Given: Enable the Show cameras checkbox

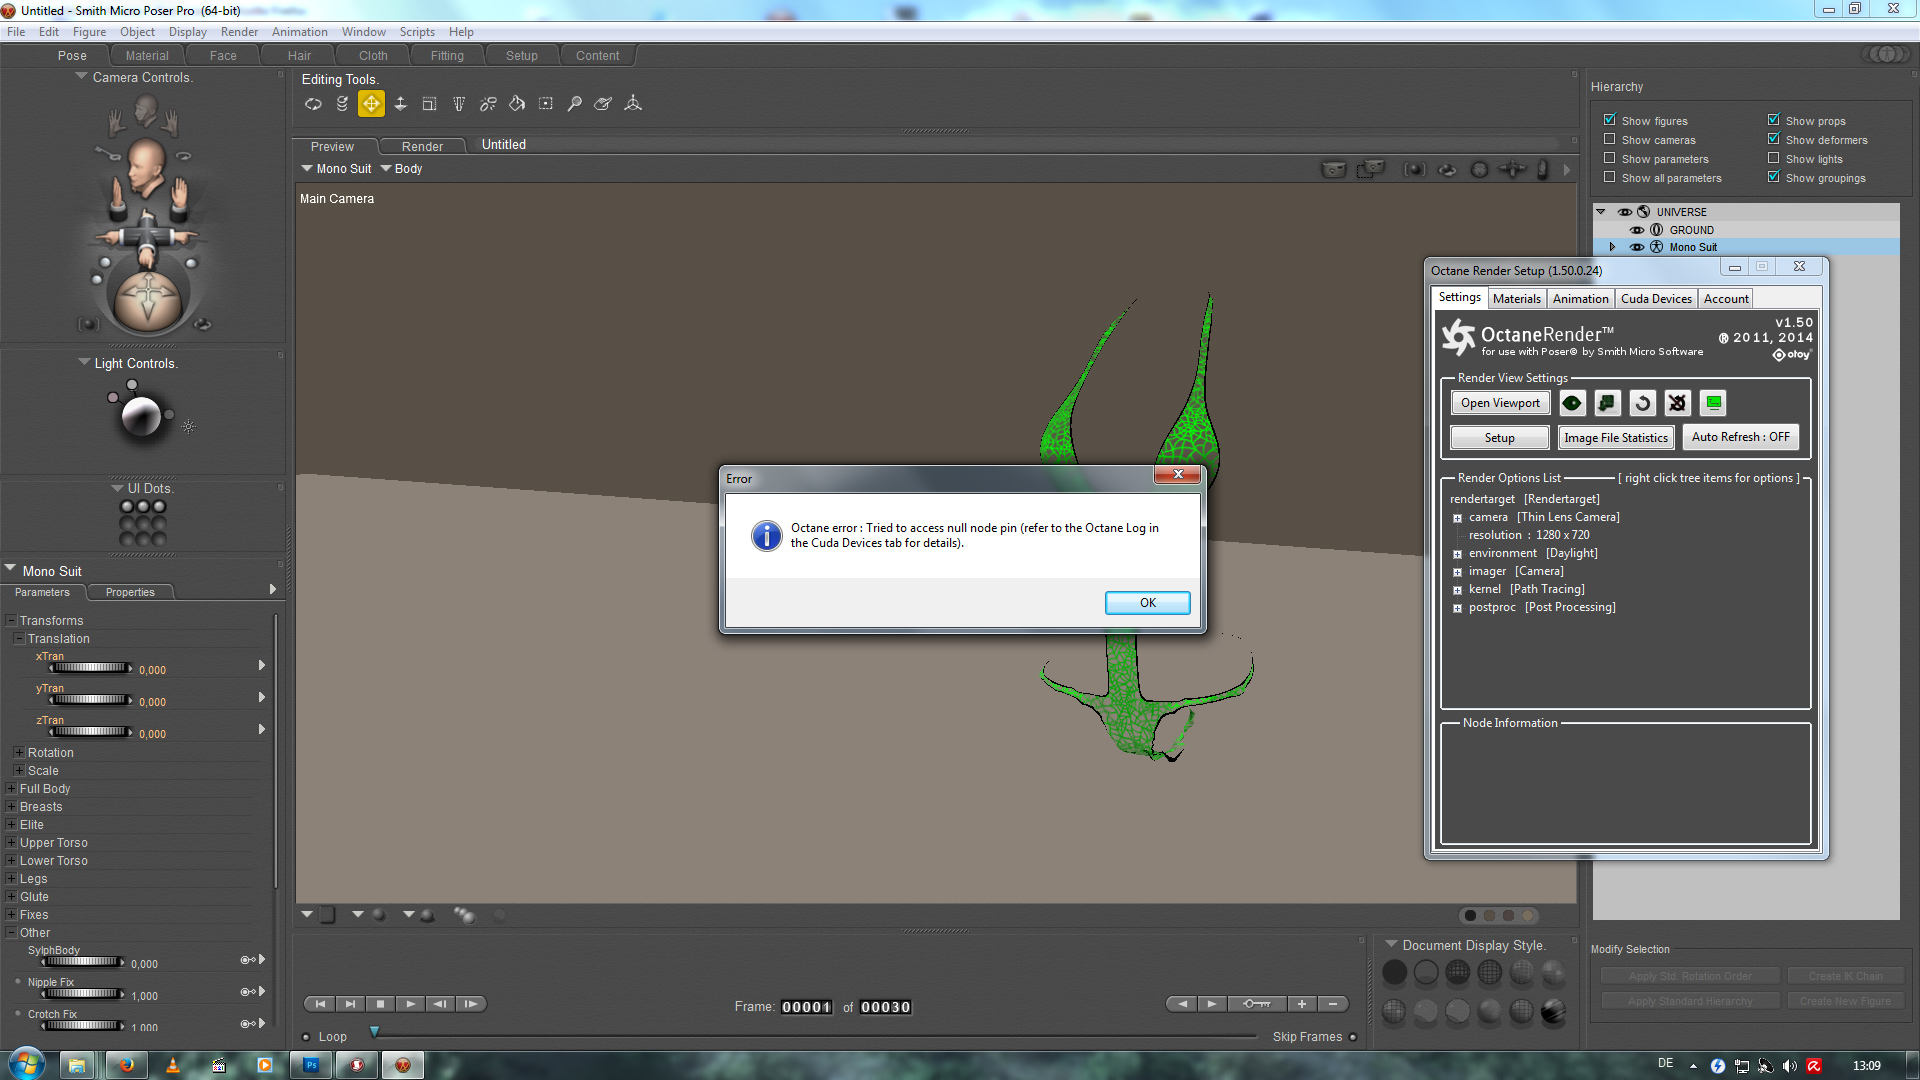Looking at the screenshot, I should tap(1610, 139).
